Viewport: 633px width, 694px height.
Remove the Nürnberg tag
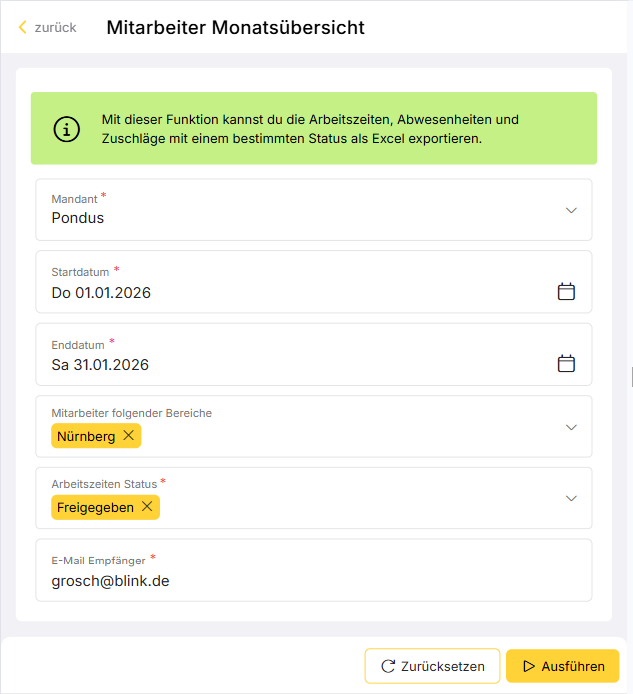[128, 436]
